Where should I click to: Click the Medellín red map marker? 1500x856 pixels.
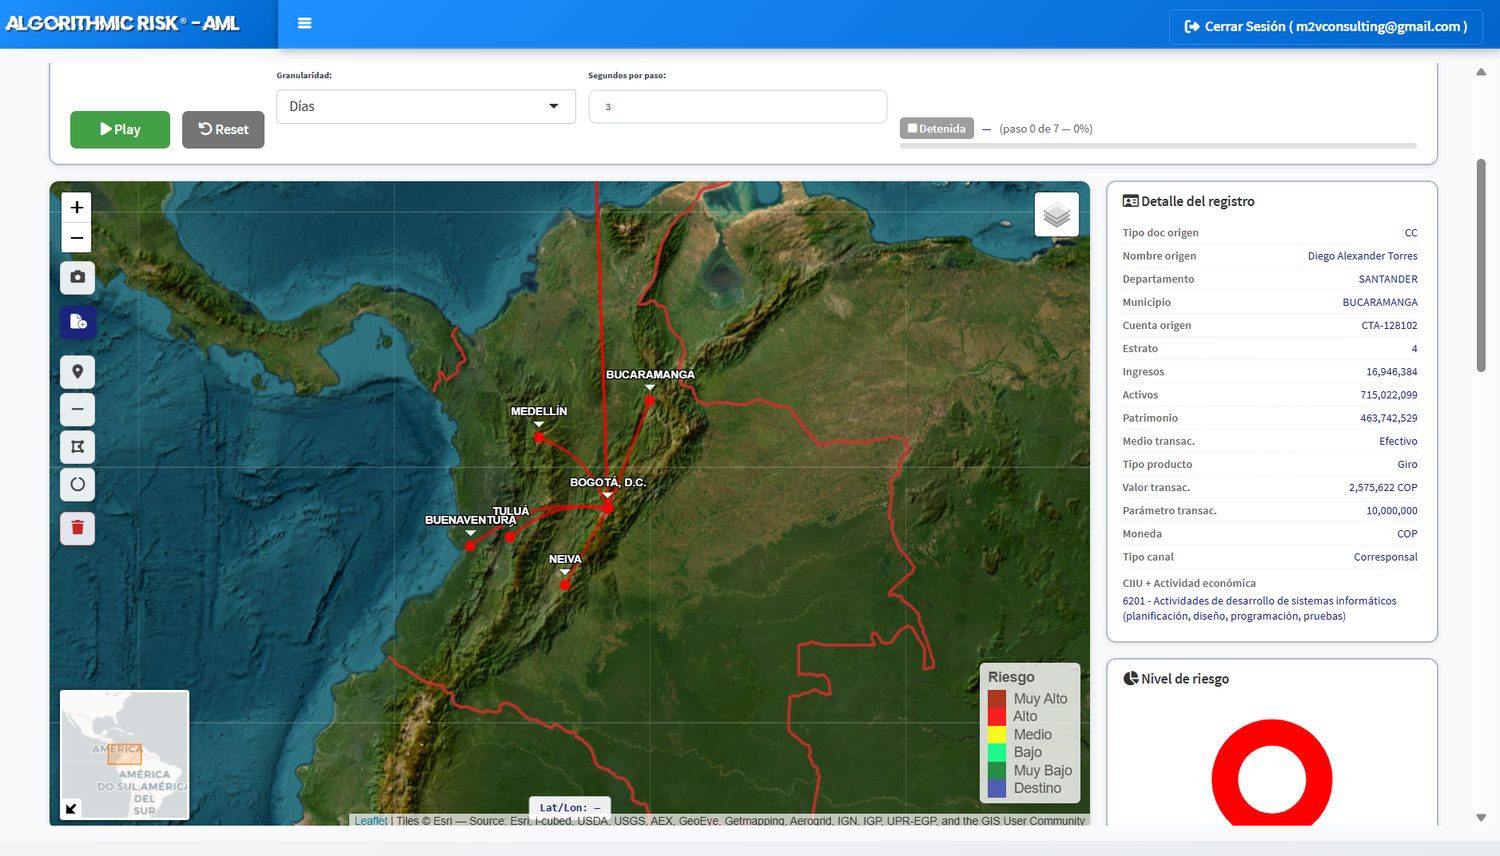(538, 437)
